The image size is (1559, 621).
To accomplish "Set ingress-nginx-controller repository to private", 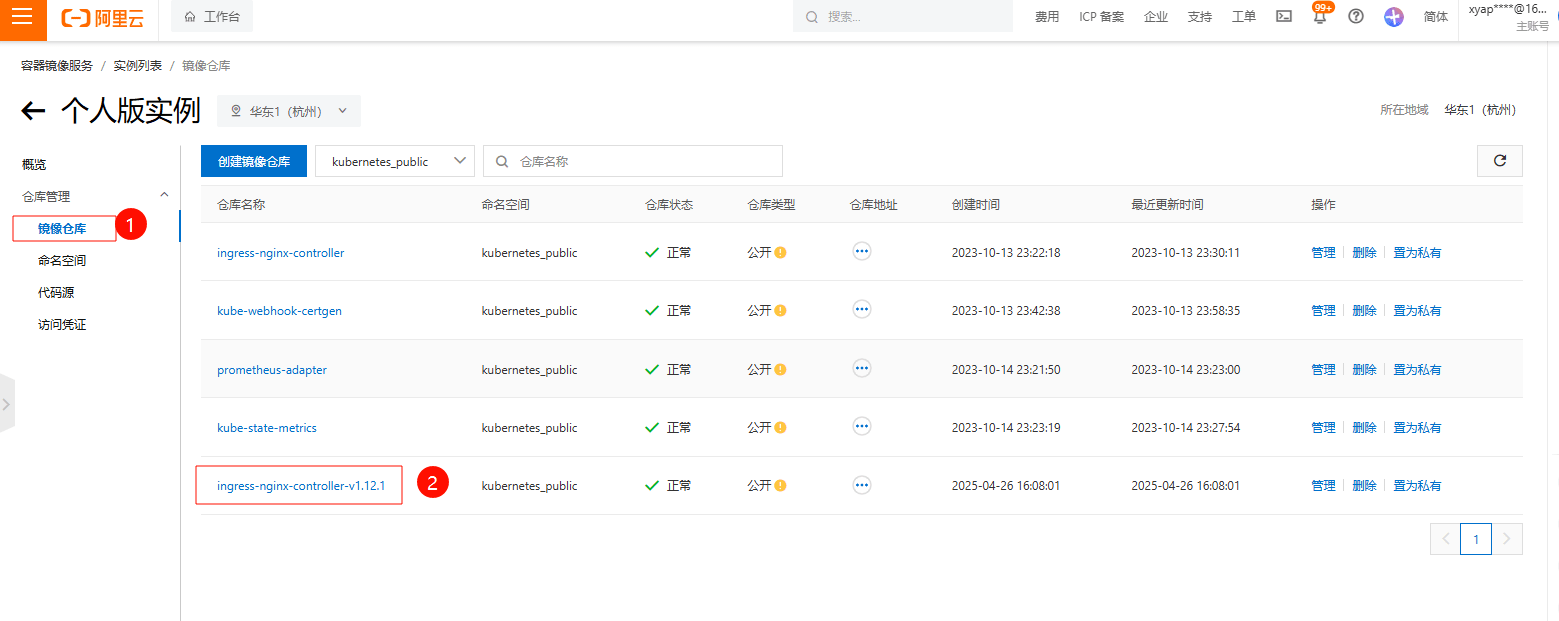I will 1417,253.
